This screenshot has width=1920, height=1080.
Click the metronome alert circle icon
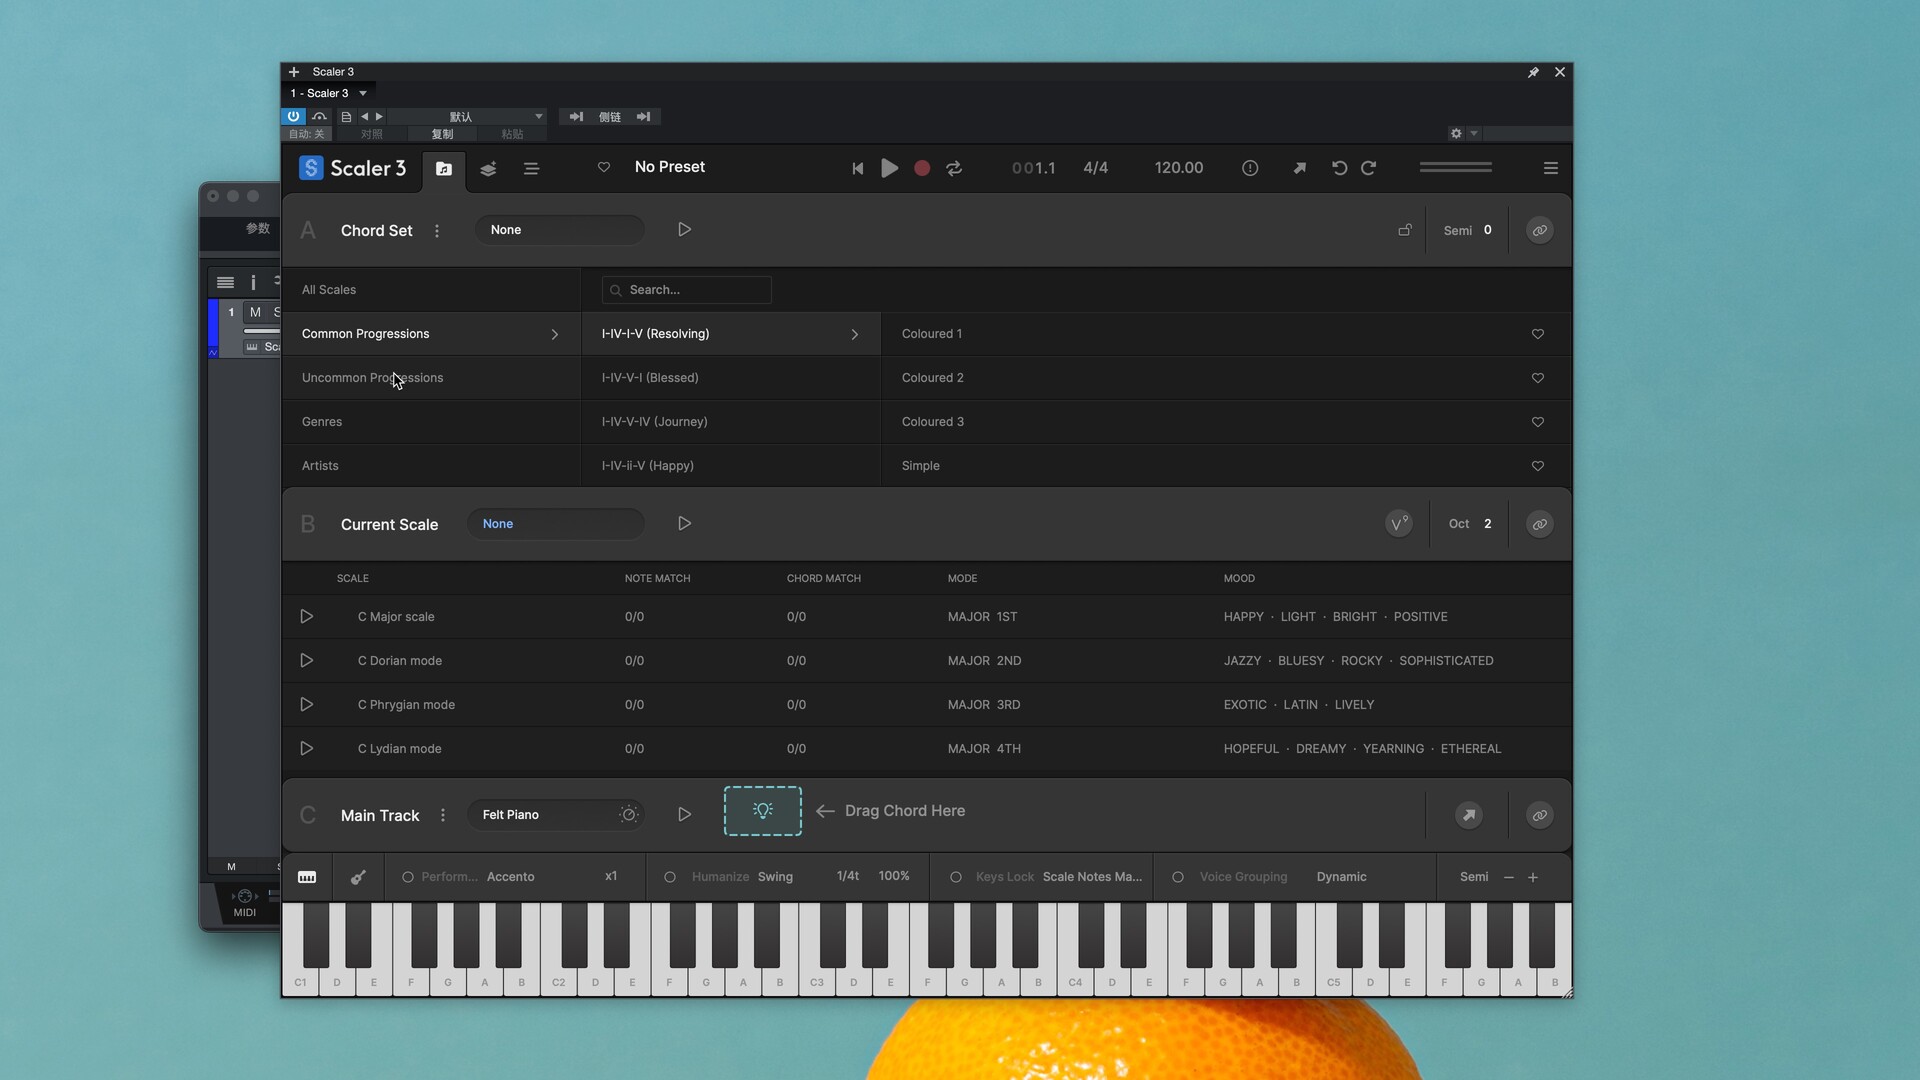pos(1250,168)
